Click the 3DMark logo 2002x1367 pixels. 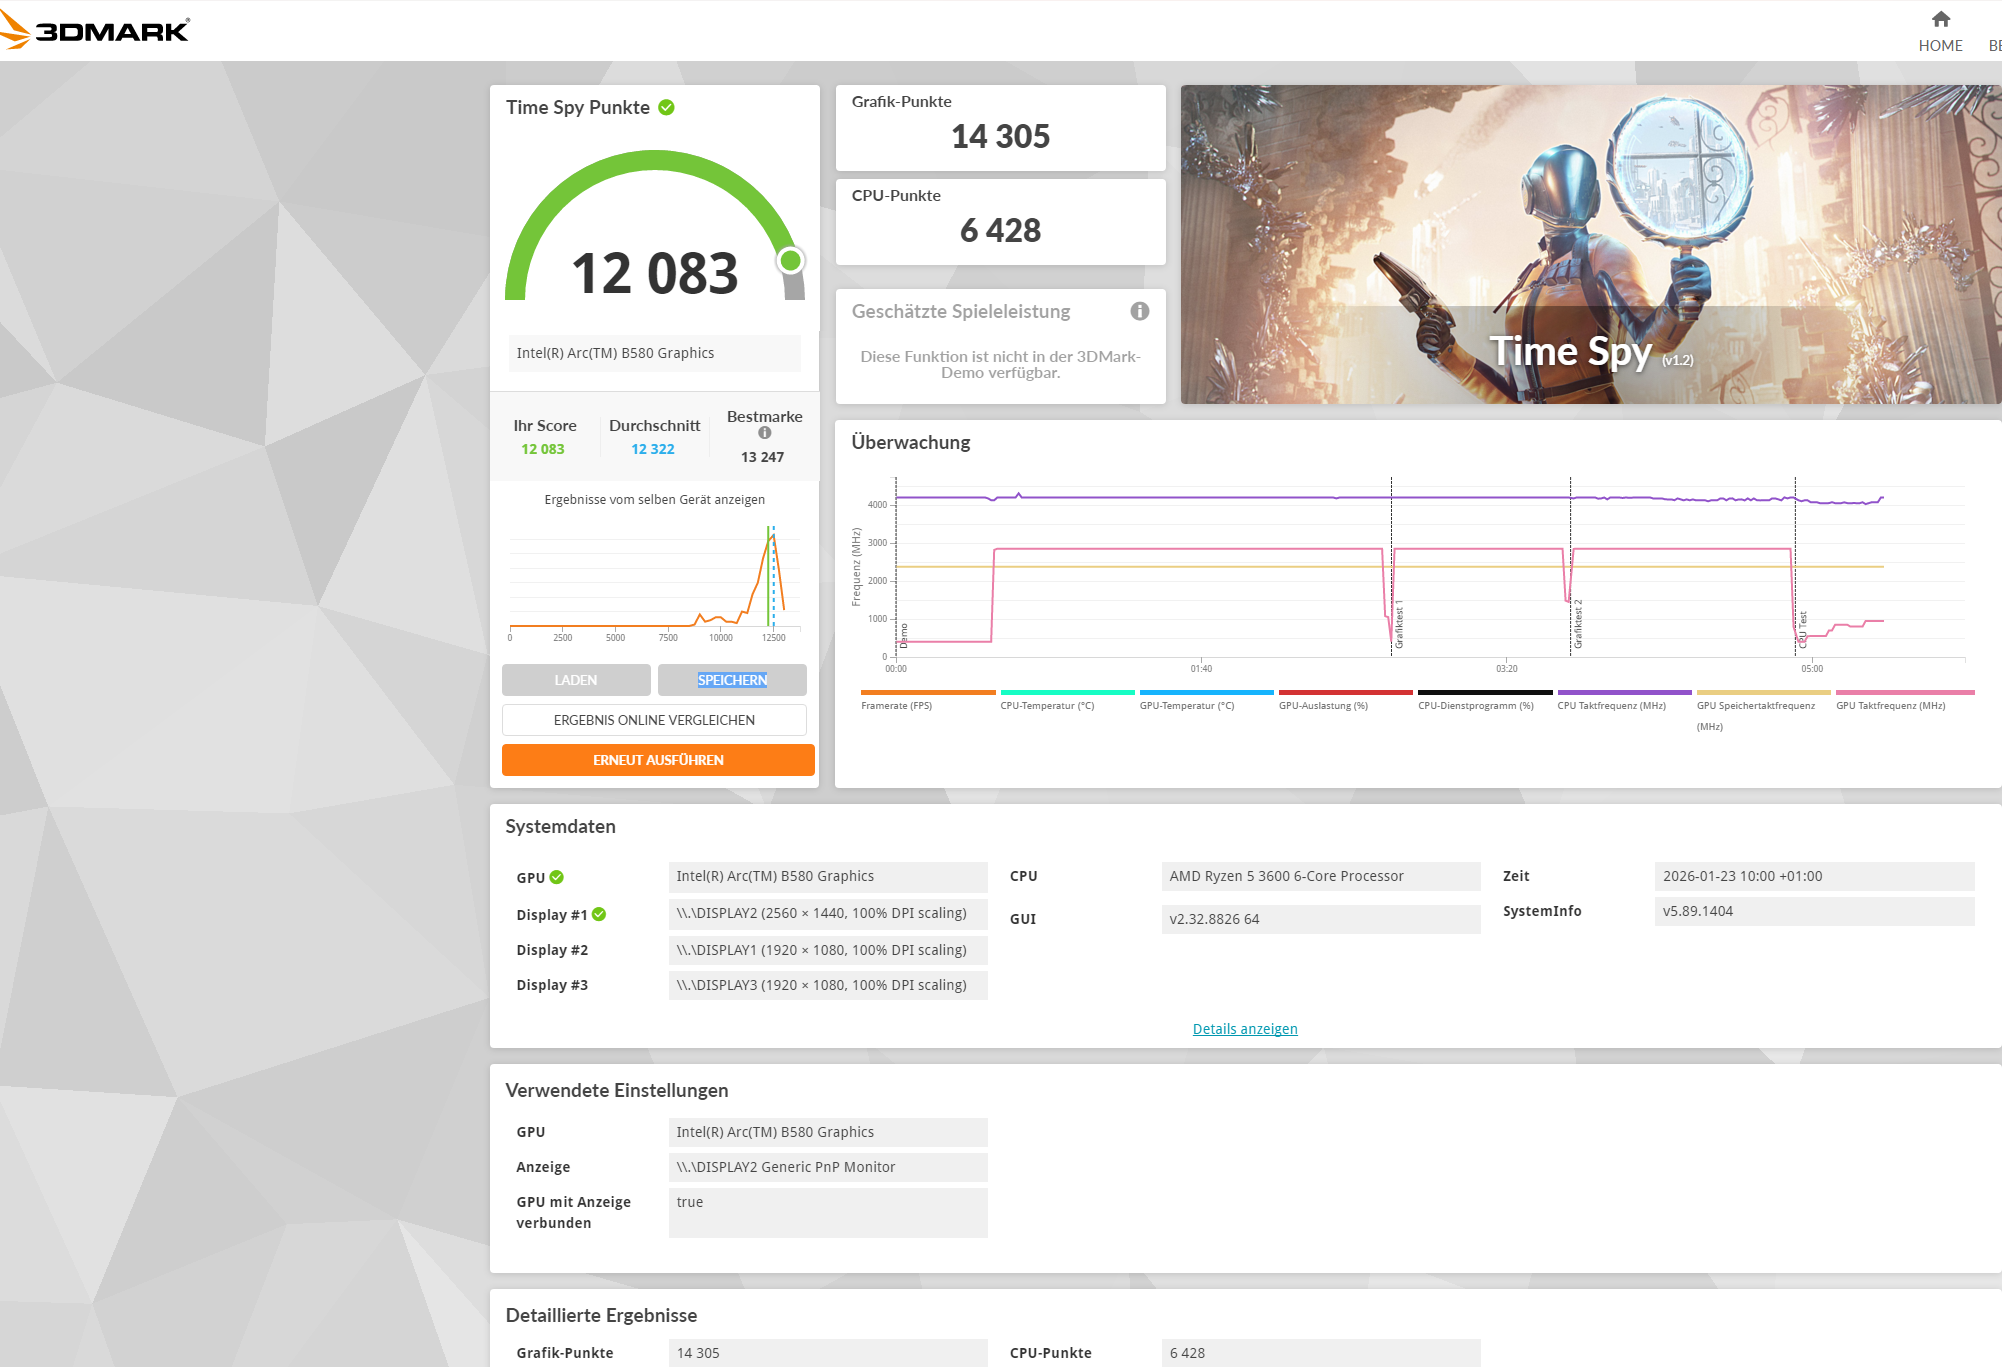pos(96,30)
